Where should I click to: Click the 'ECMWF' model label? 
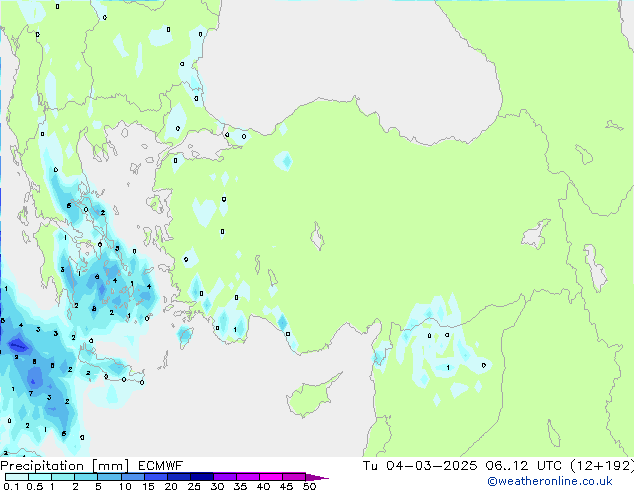(161, 466)
